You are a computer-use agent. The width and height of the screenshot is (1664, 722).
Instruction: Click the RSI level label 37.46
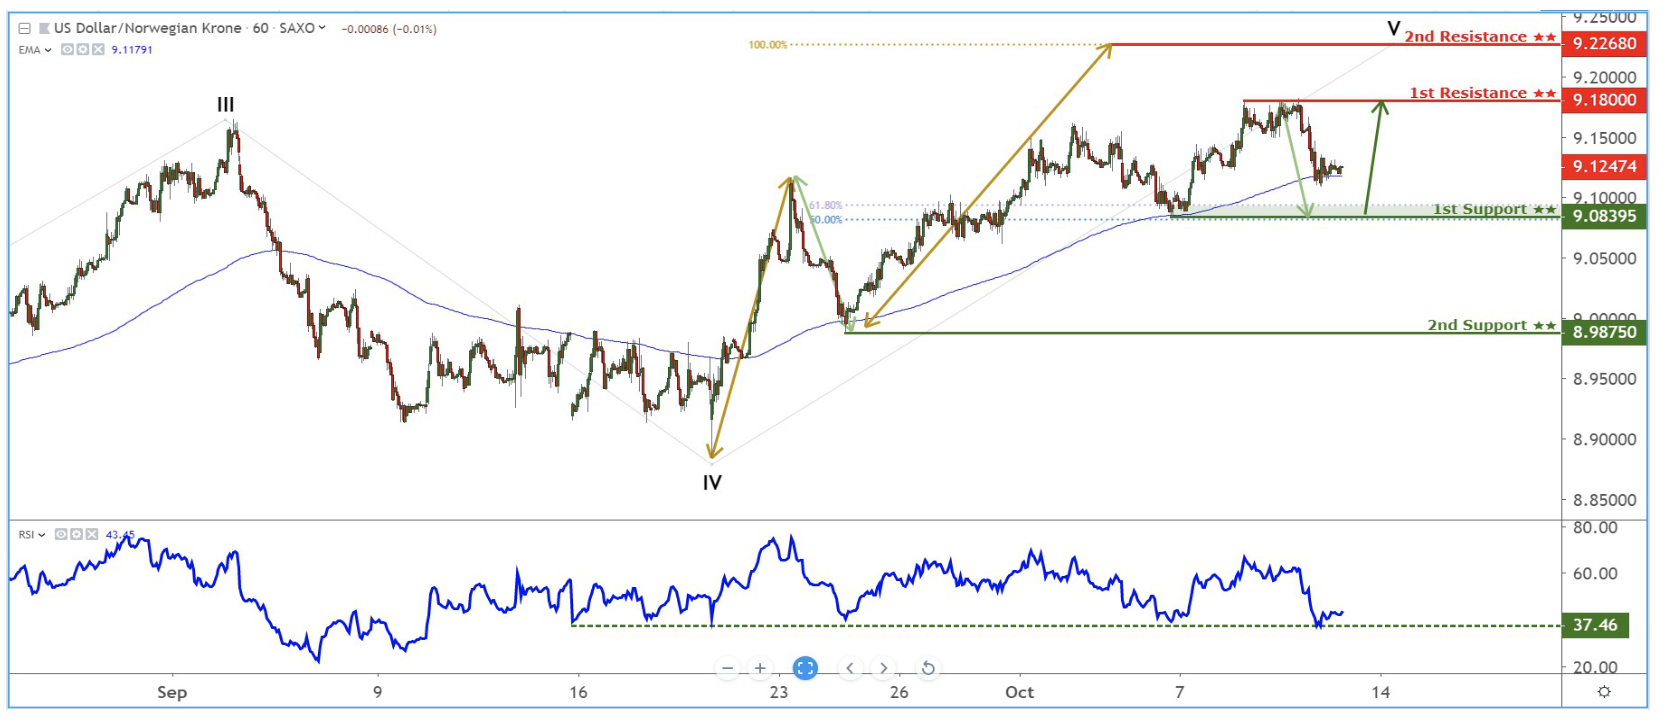[x=1595, y=625]
